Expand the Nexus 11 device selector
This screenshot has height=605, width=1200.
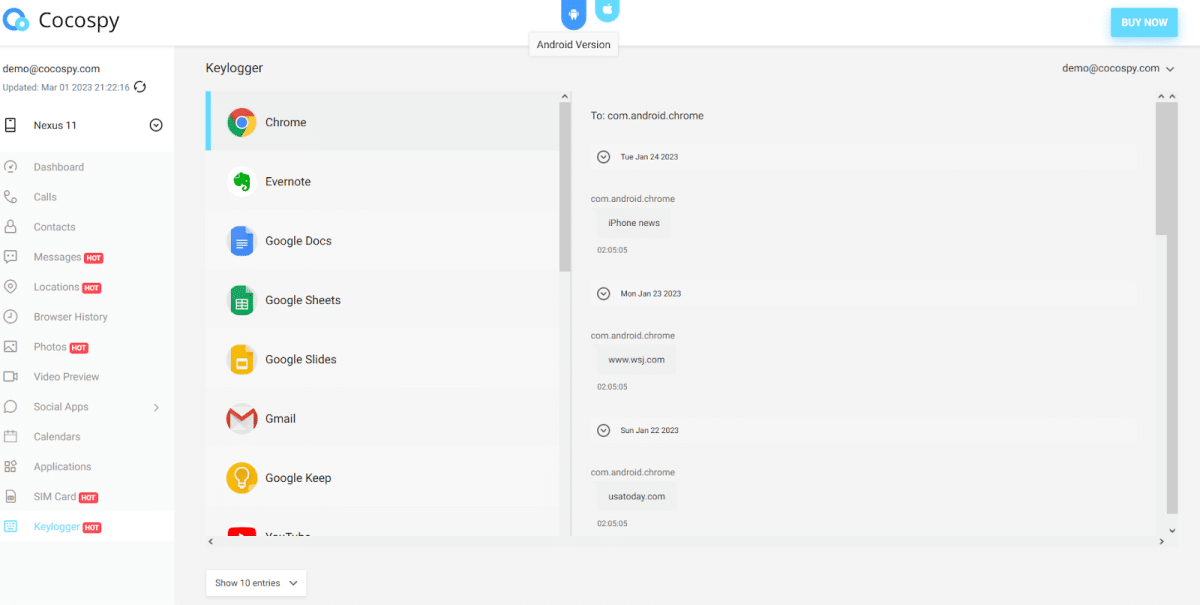click(x=156, y=124)
